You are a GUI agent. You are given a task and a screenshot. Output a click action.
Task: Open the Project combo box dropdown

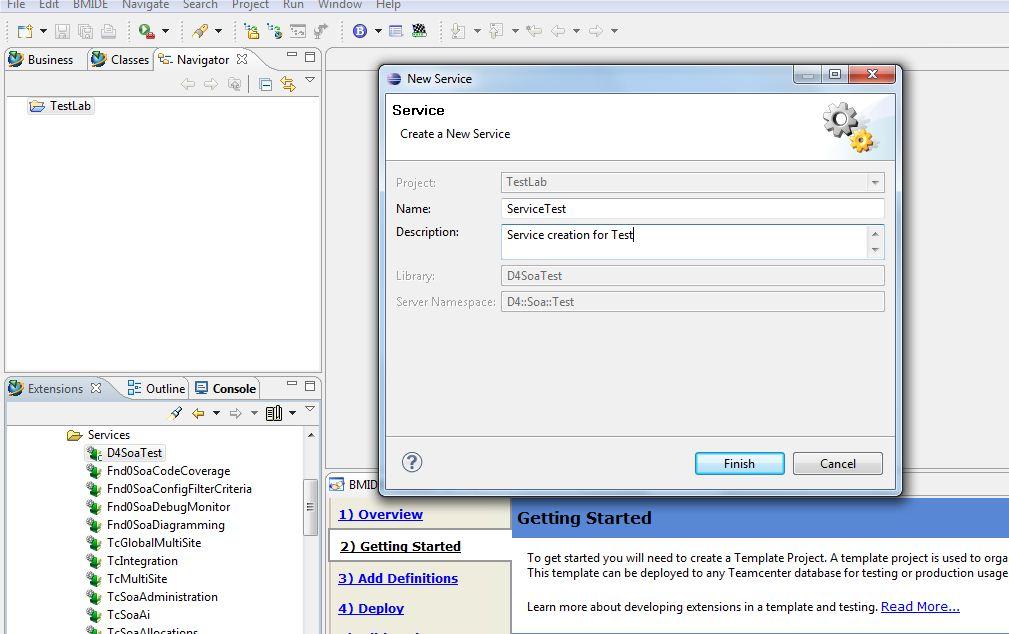click(x=875, y=183)
